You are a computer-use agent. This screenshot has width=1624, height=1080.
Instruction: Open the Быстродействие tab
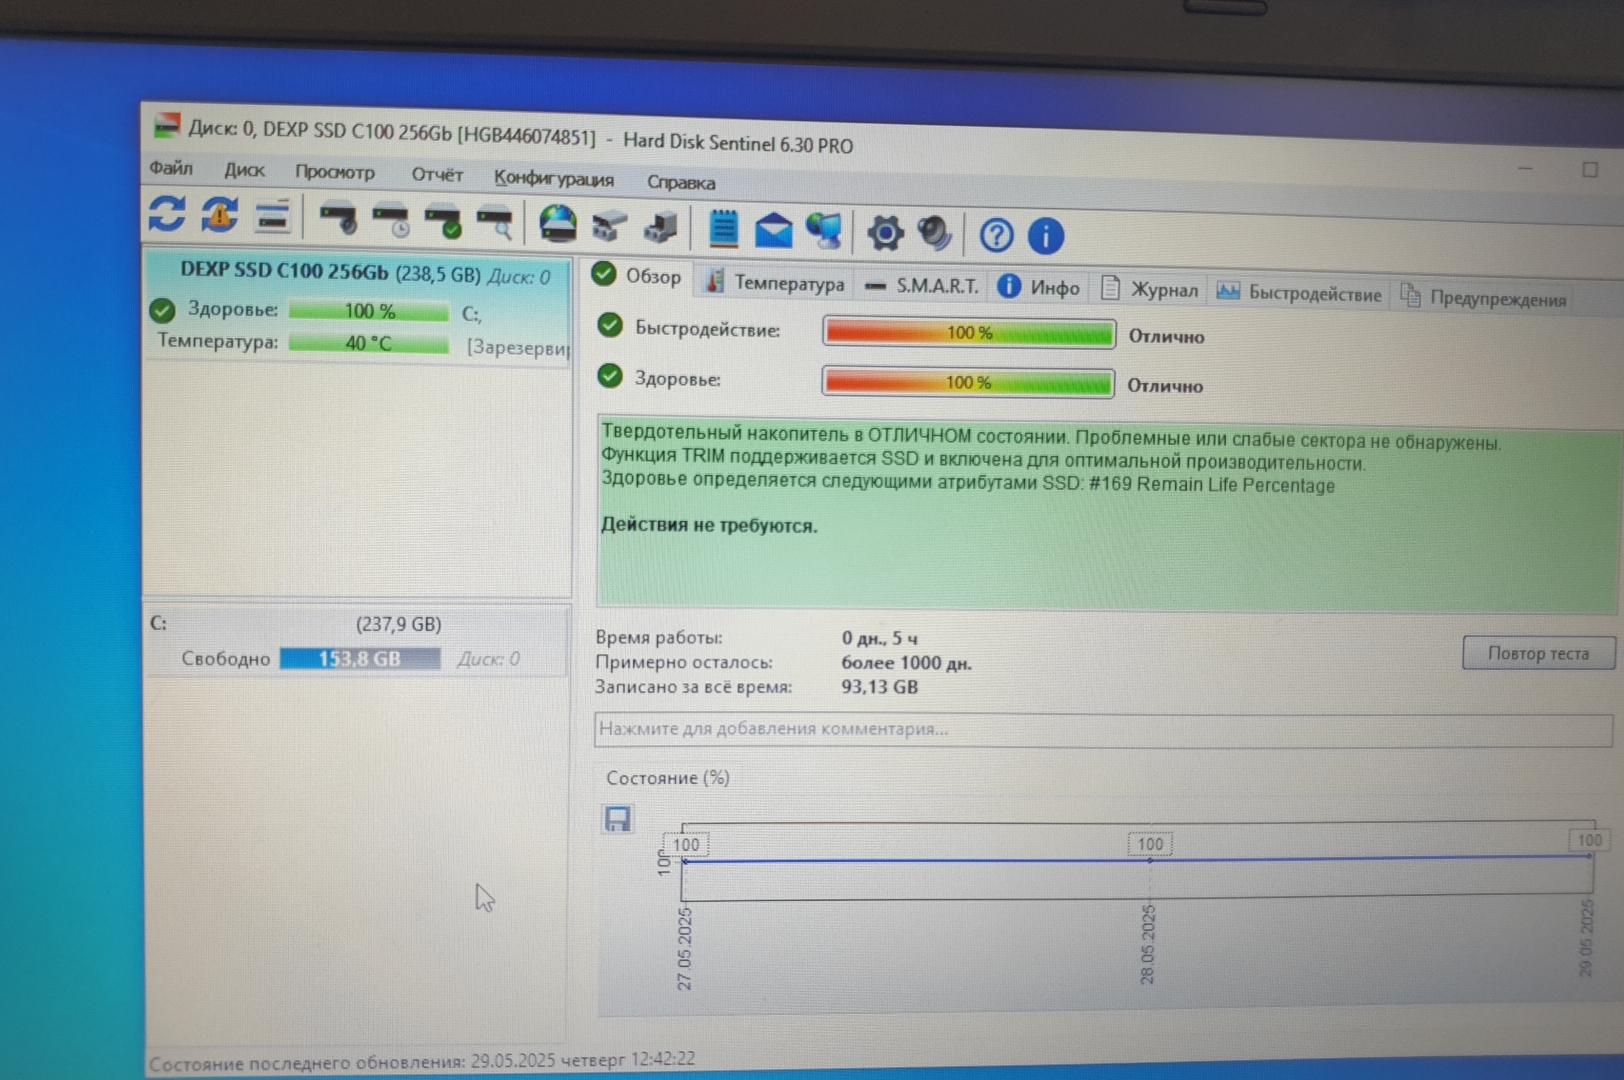coord(1300,293)
